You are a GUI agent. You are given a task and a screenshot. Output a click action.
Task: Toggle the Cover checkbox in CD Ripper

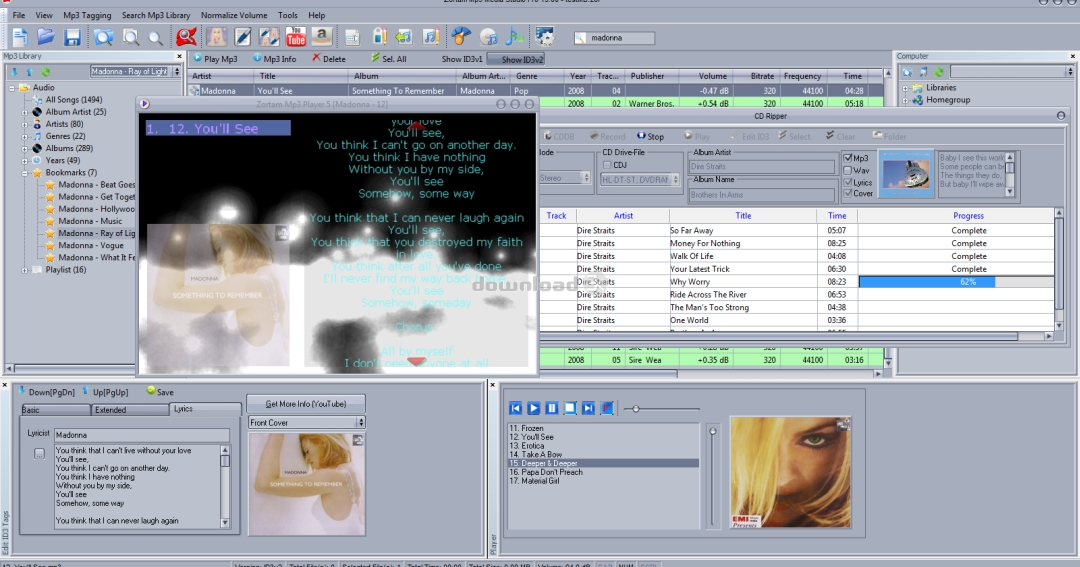click(849, 194)
